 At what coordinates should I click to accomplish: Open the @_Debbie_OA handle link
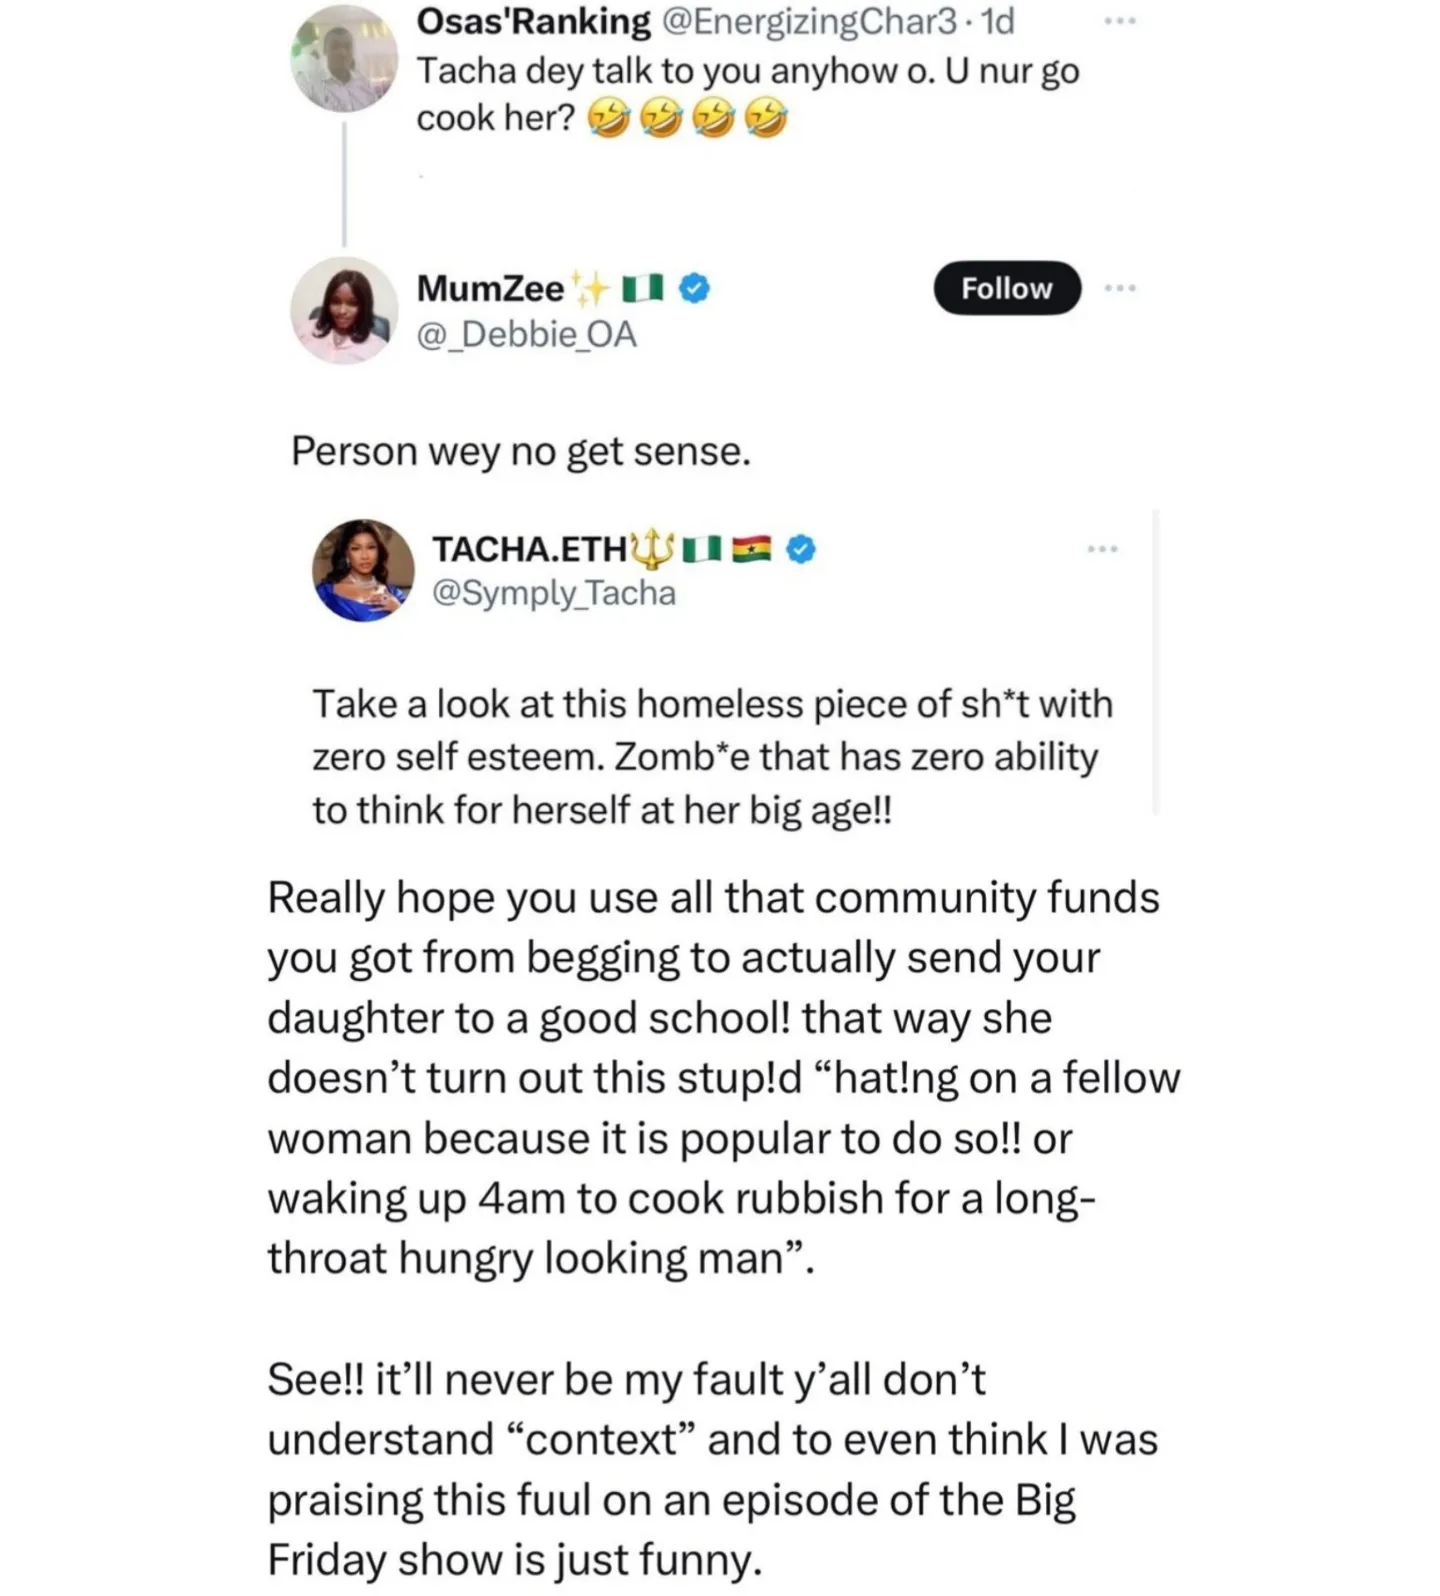tap(526, 334)
